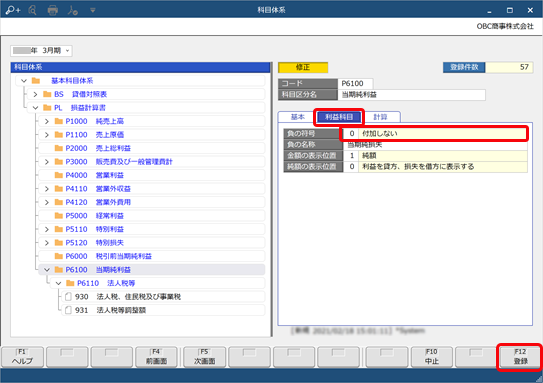Screen dimensions: 543x383
Task: Click the F10 中止 button
Action: (431, 357)
